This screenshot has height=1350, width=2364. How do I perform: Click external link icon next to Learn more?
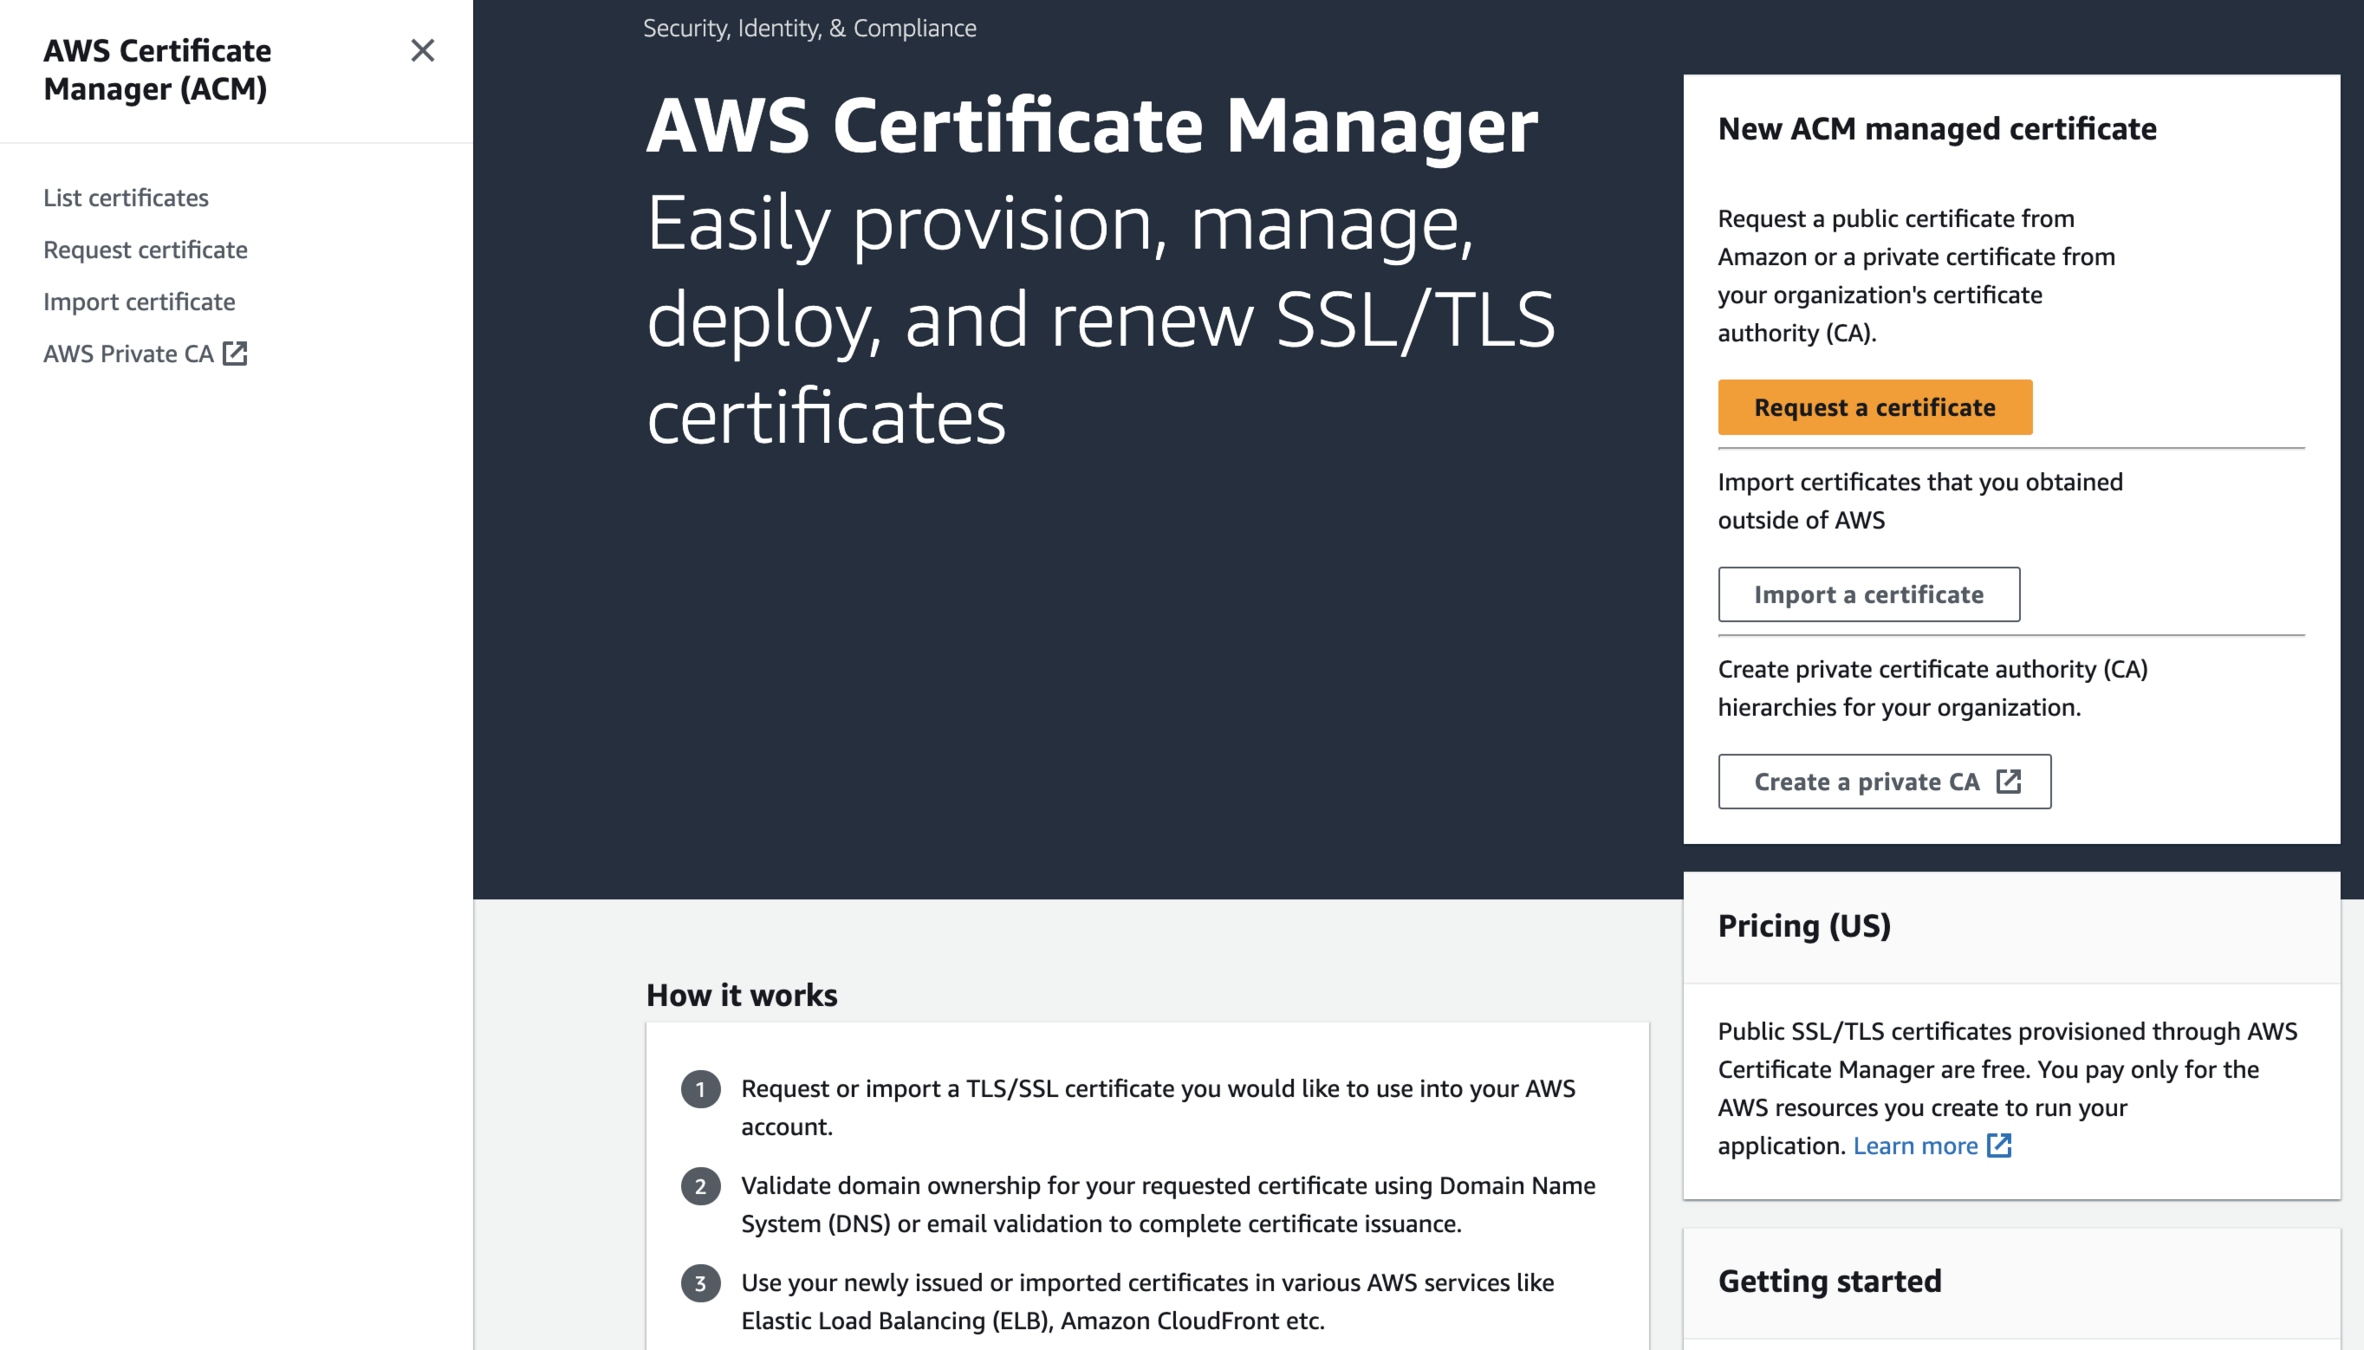coord(1999,1145)
